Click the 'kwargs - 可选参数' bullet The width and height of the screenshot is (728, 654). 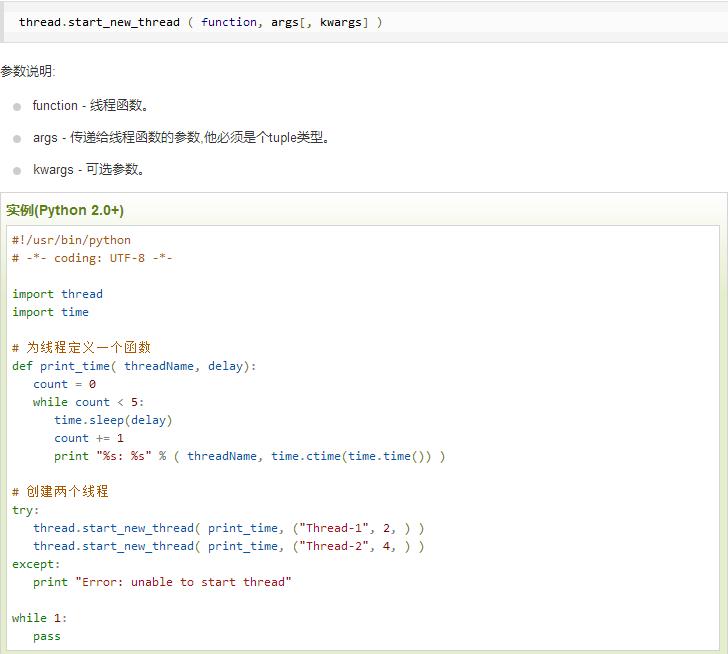click(x=89, y=169)
